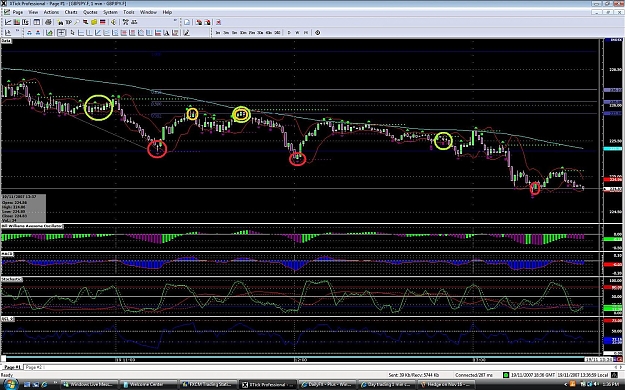
Task: Click the red X delete page icon
Action: pyautogui.click(x=218, y=22)
